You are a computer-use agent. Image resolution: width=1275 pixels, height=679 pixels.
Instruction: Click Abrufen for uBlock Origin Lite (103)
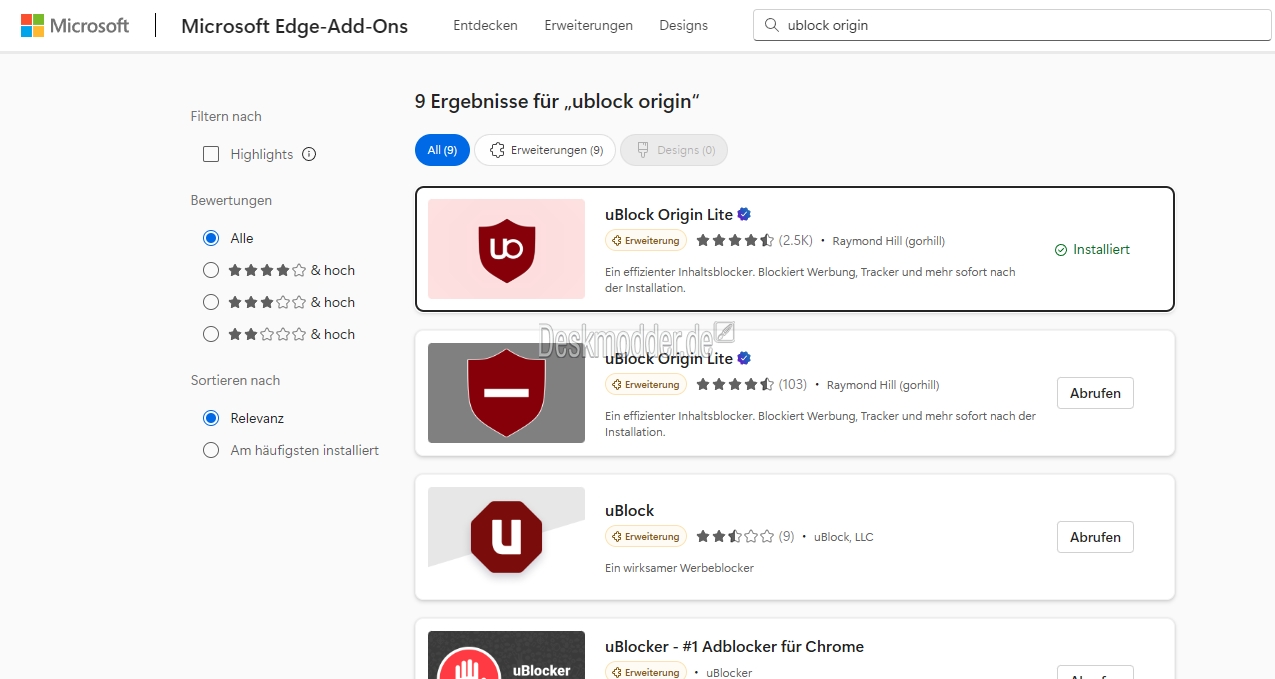click(x=1095, y=393)
